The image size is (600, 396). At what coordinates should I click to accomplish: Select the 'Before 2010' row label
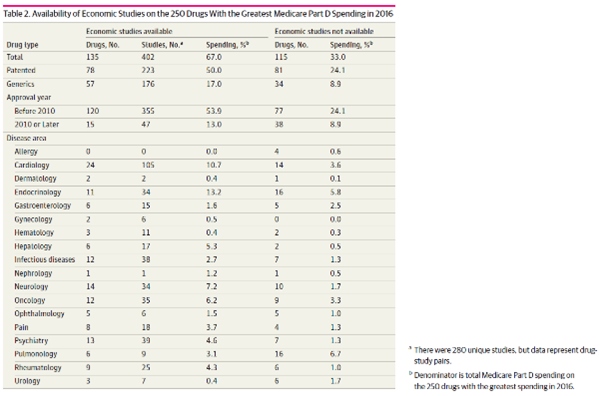[x=35, y=111]
